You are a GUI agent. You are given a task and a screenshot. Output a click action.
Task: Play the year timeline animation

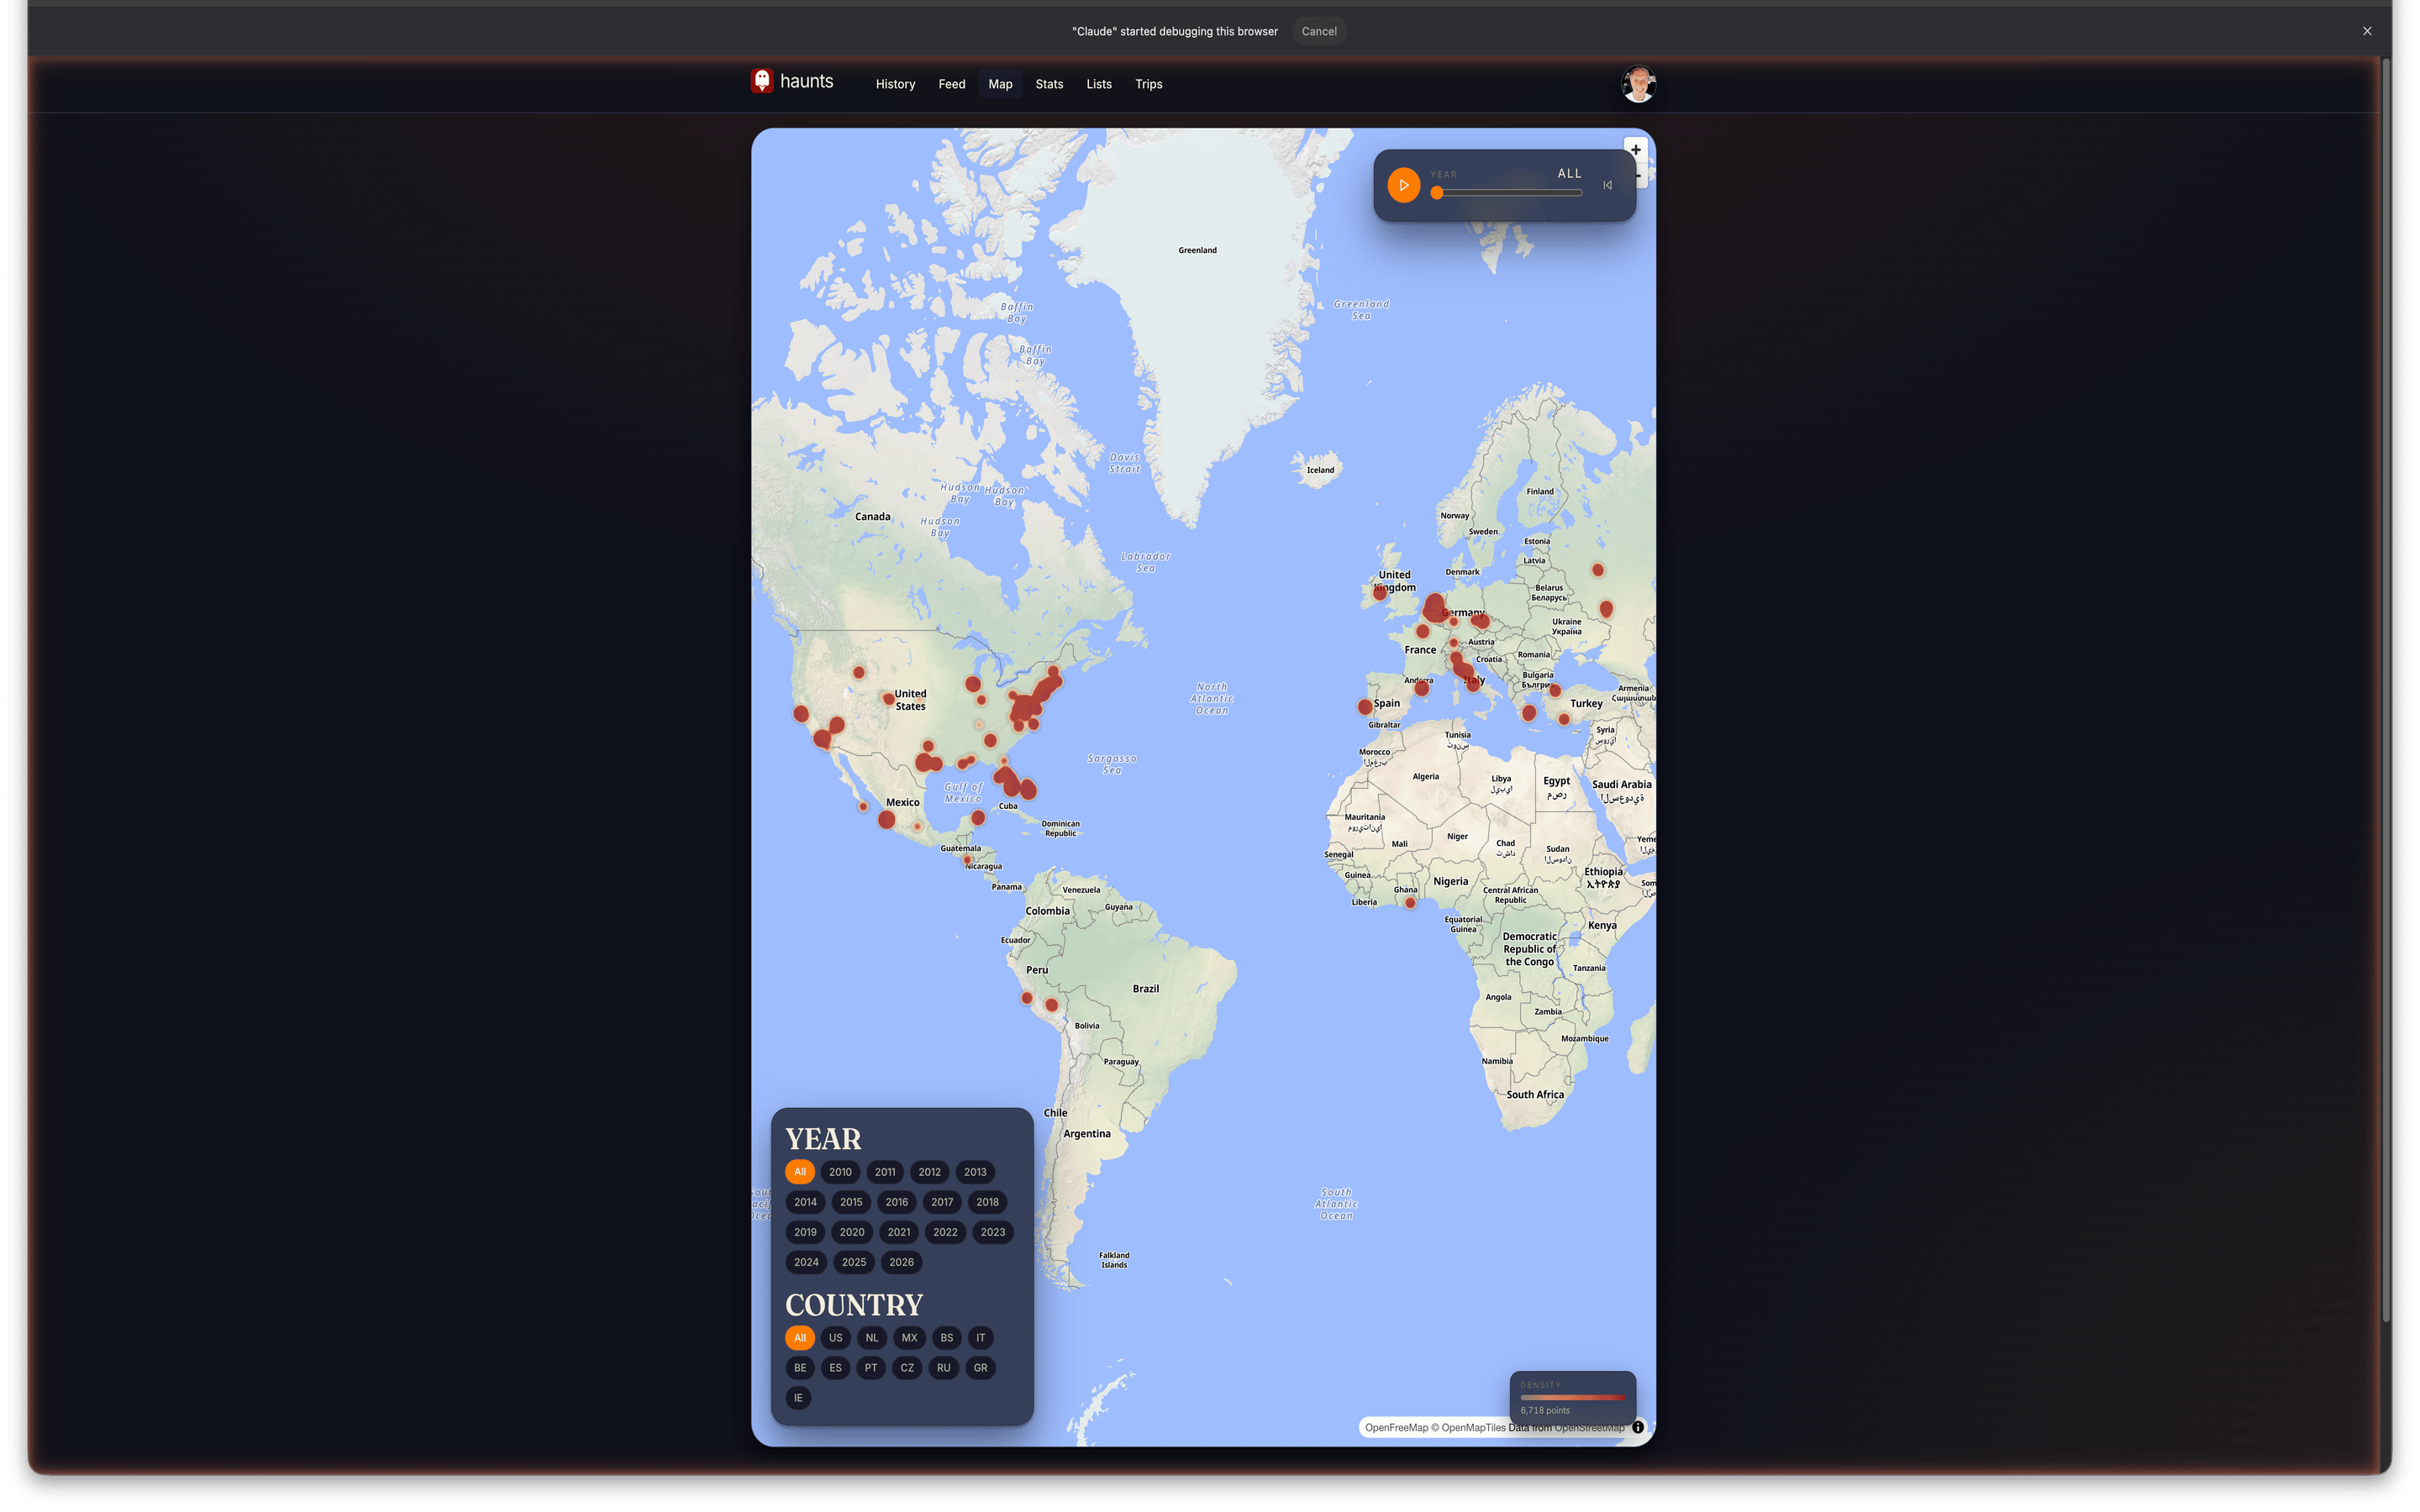pyautogui.click(x=1404, y=185)
